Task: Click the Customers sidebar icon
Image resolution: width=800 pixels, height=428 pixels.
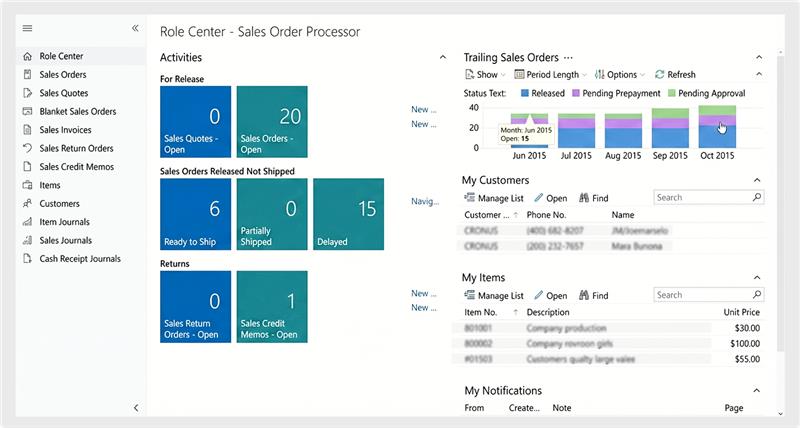Action: point(27,204)
